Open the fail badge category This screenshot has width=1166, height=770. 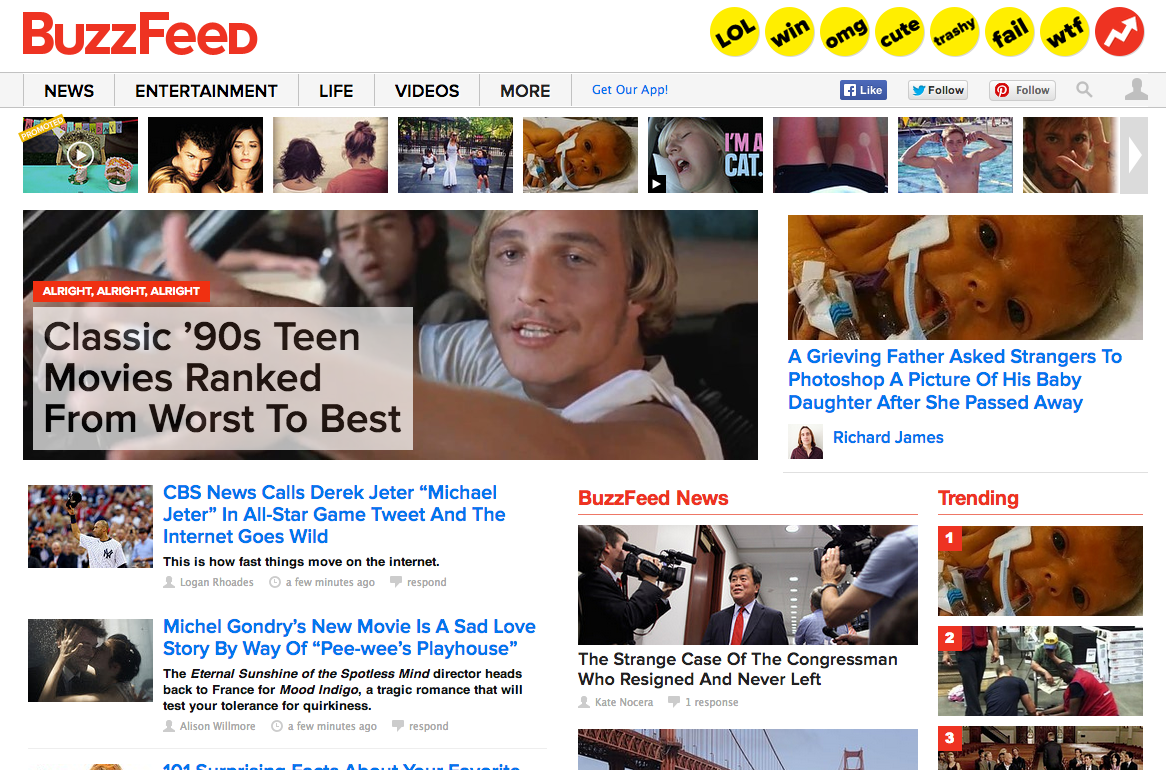(x=1010, y=32)
